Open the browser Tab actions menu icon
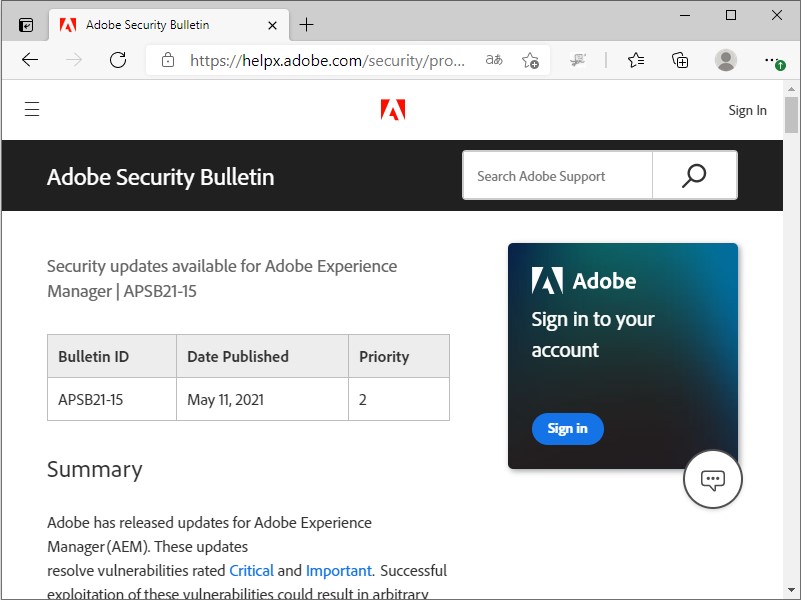Viewport: 801px width, 600px height. [x=25, y=23]
